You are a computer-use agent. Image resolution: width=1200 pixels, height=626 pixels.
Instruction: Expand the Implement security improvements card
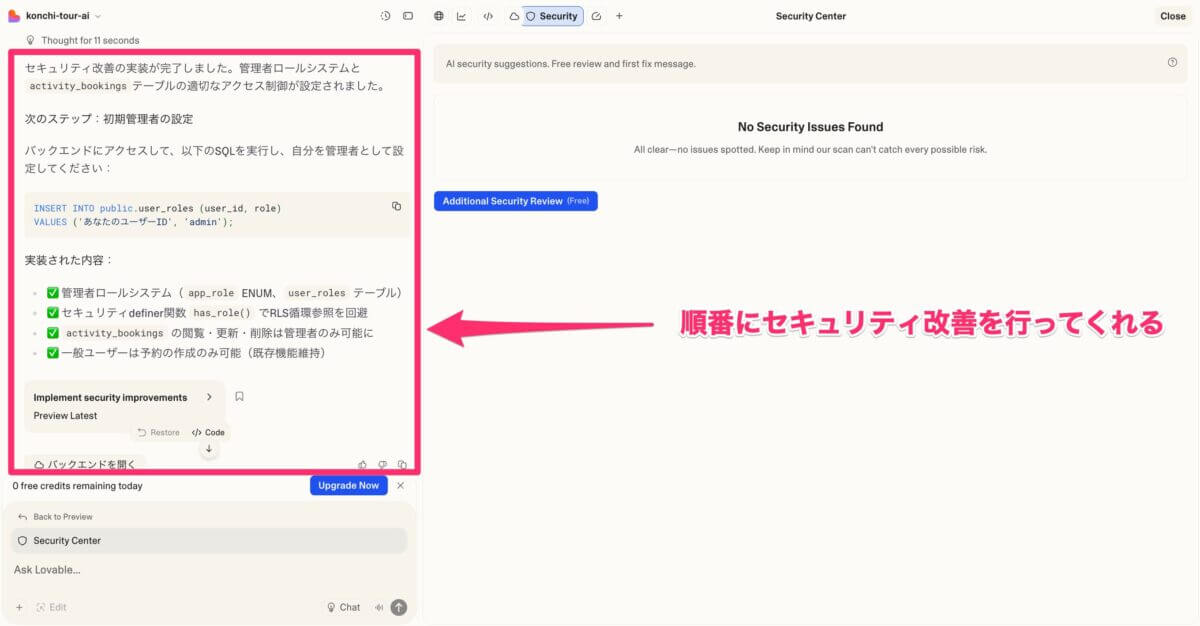pyautogui.click(x=209, y=397)
